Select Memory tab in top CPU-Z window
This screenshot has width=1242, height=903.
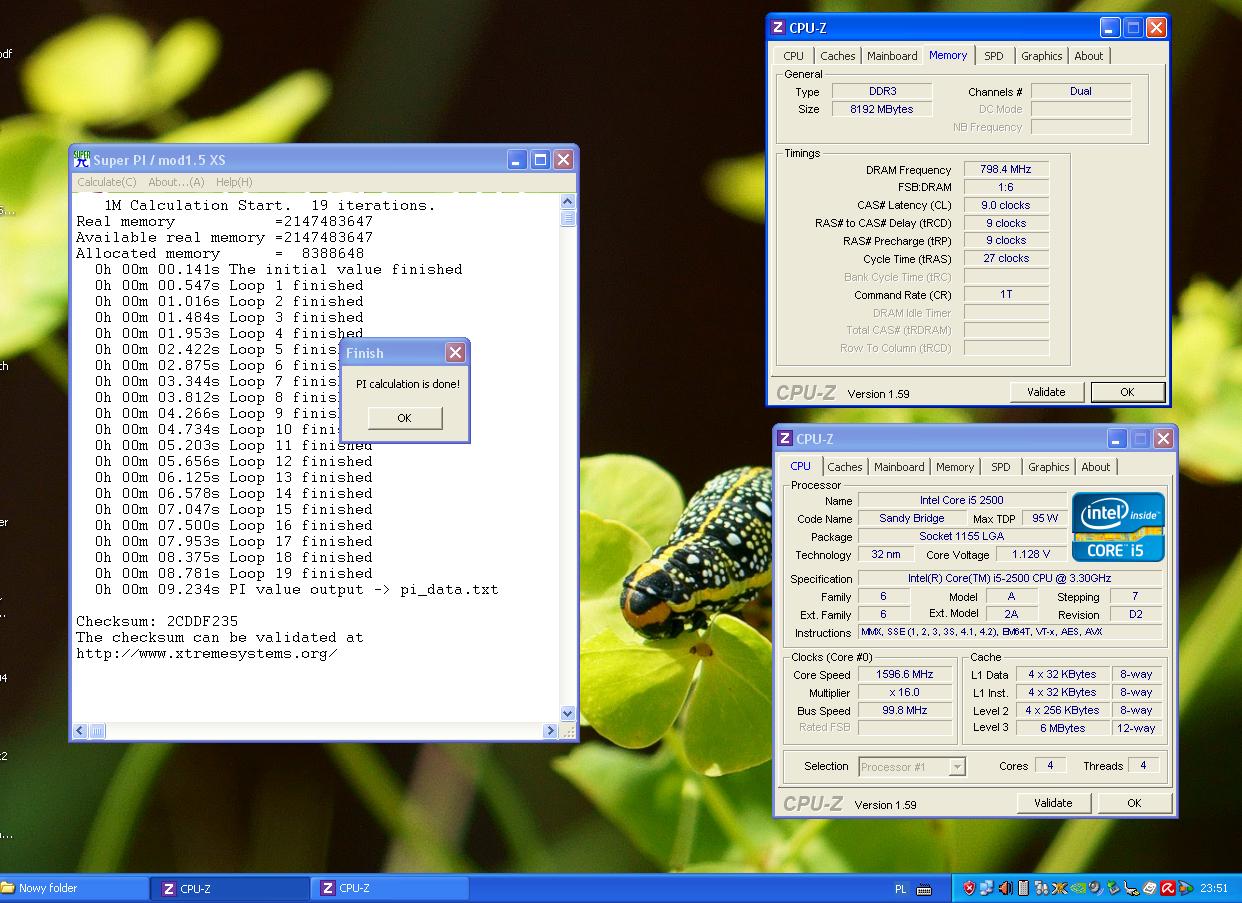(948, 55)
